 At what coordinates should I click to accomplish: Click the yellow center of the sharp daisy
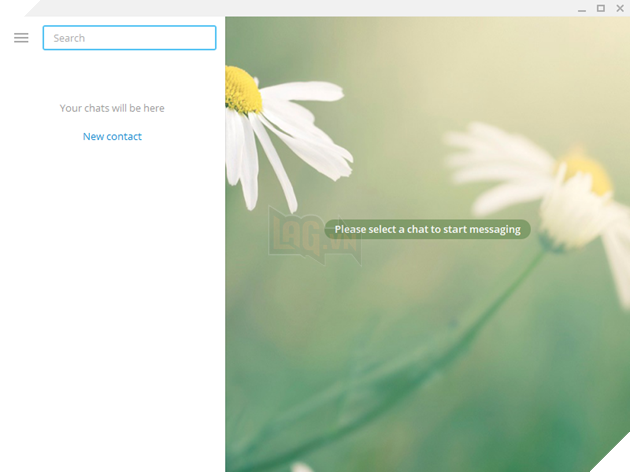tap(242, 89)
